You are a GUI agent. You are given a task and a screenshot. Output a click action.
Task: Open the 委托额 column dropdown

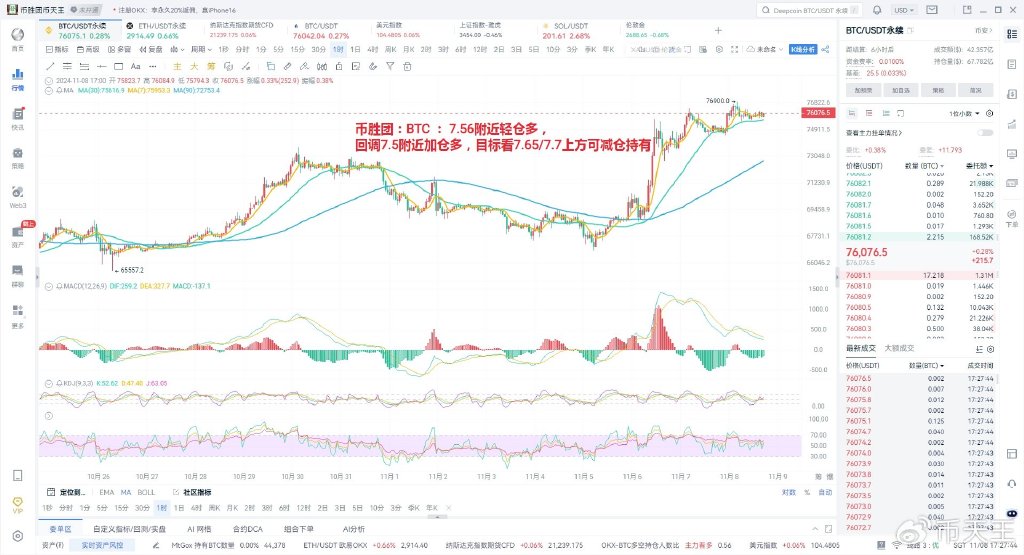[980, 166]
